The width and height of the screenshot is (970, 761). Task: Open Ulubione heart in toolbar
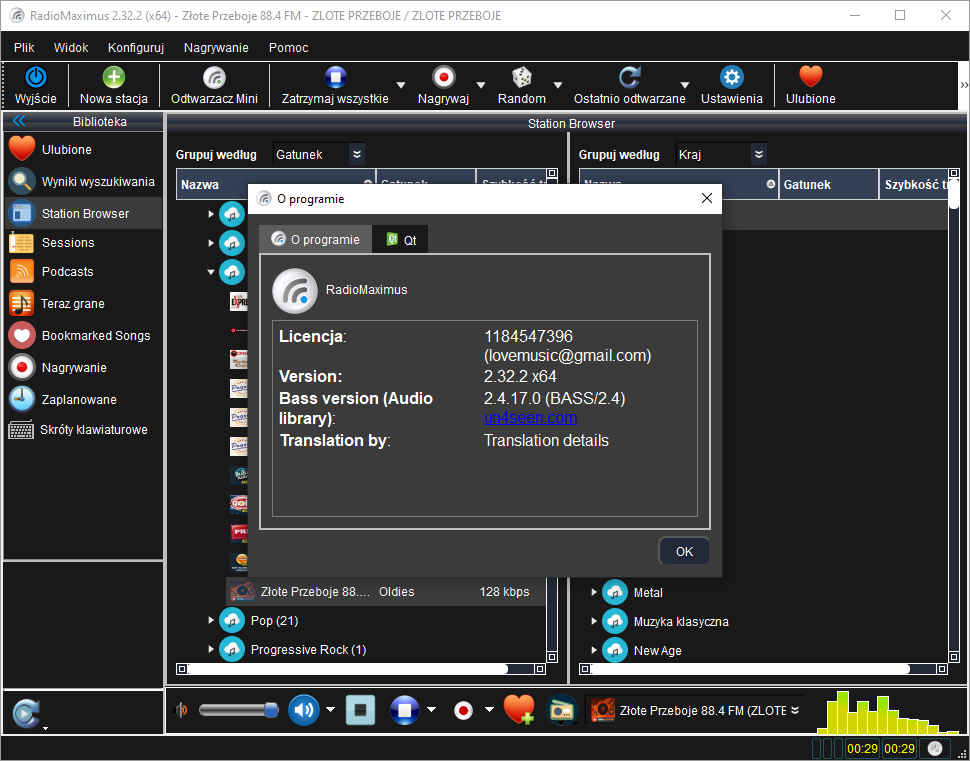coord(810,85)
